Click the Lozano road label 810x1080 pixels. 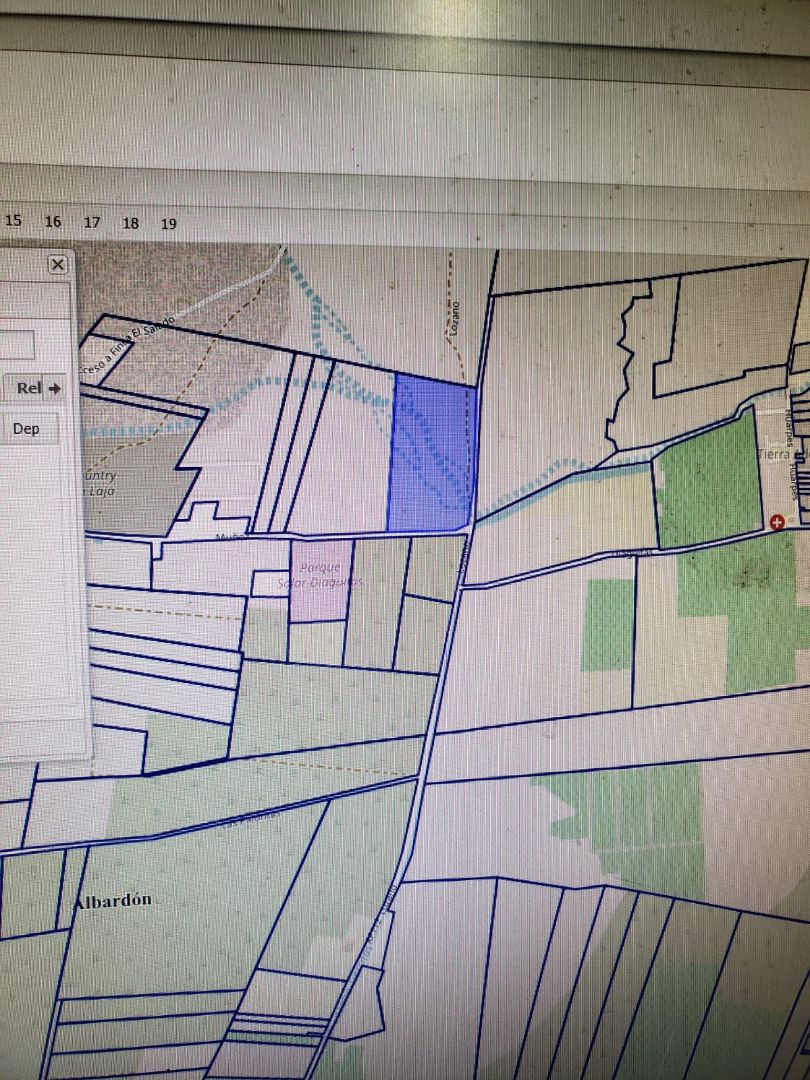(x=453, y=313)
